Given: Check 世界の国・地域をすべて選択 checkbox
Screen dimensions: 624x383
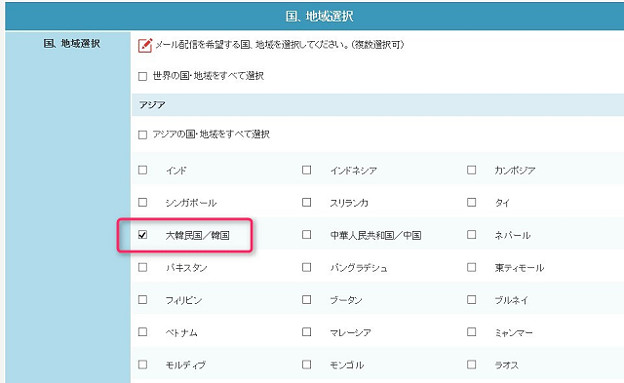Looking at the screenshot, I should [142, 76].
